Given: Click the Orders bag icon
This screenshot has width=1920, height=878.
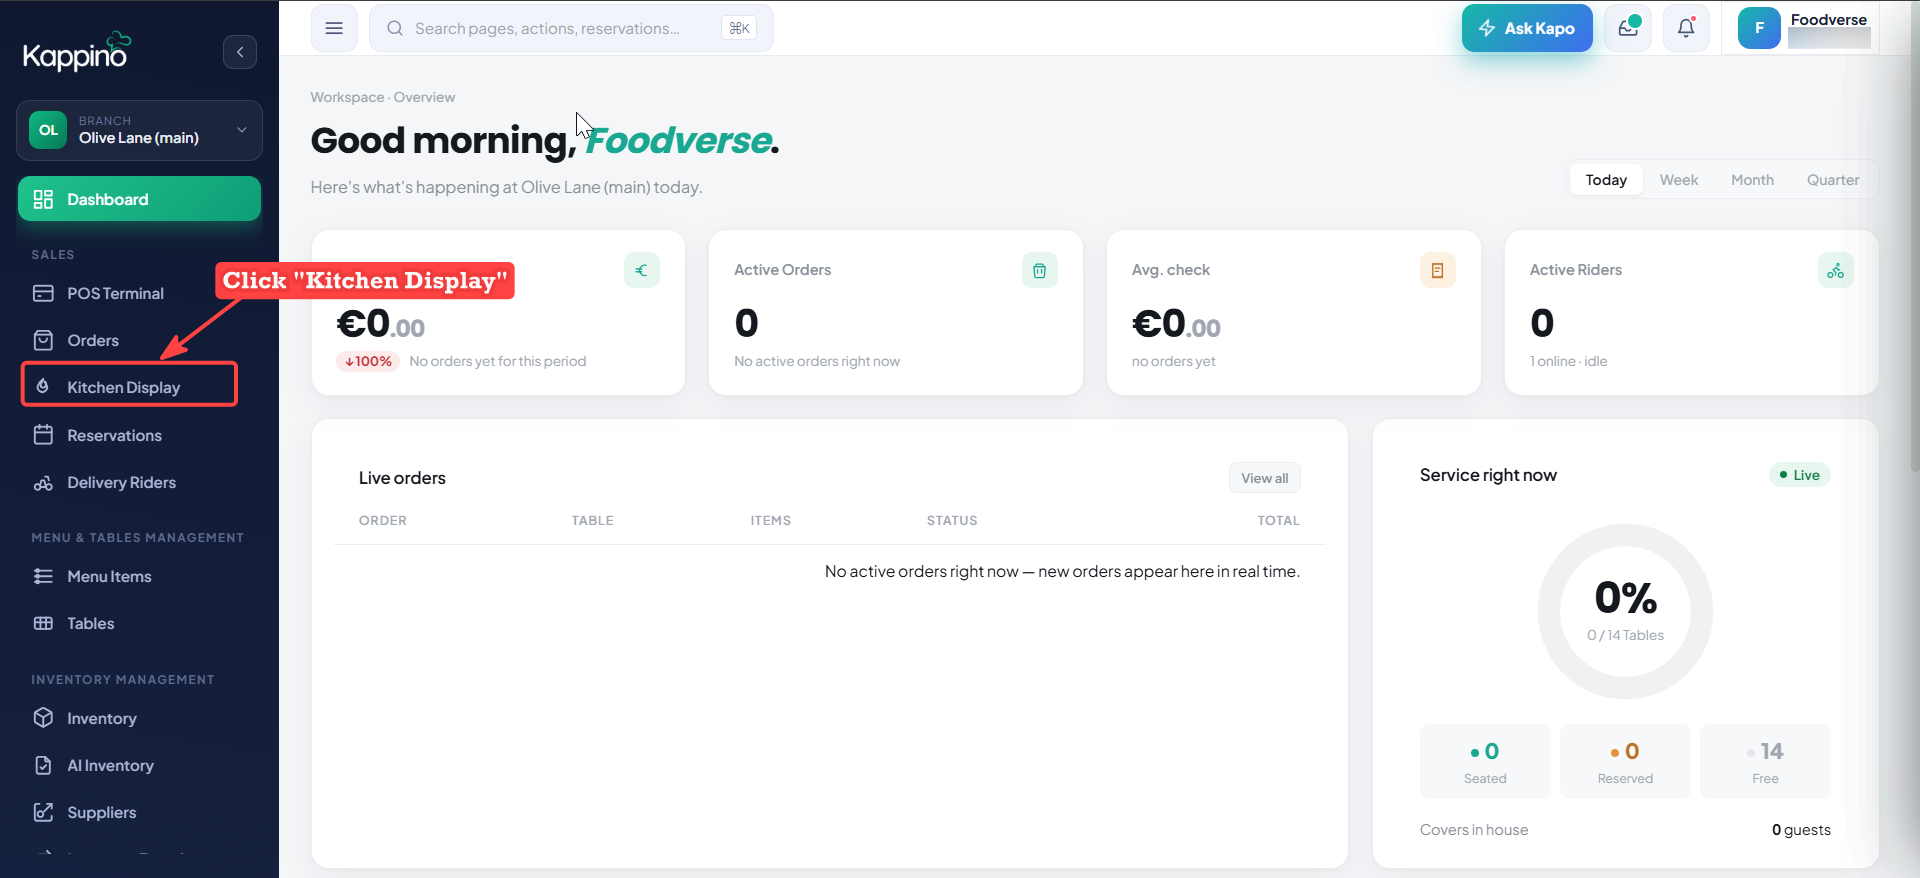Looking at the screenshot, I should 43,340.
